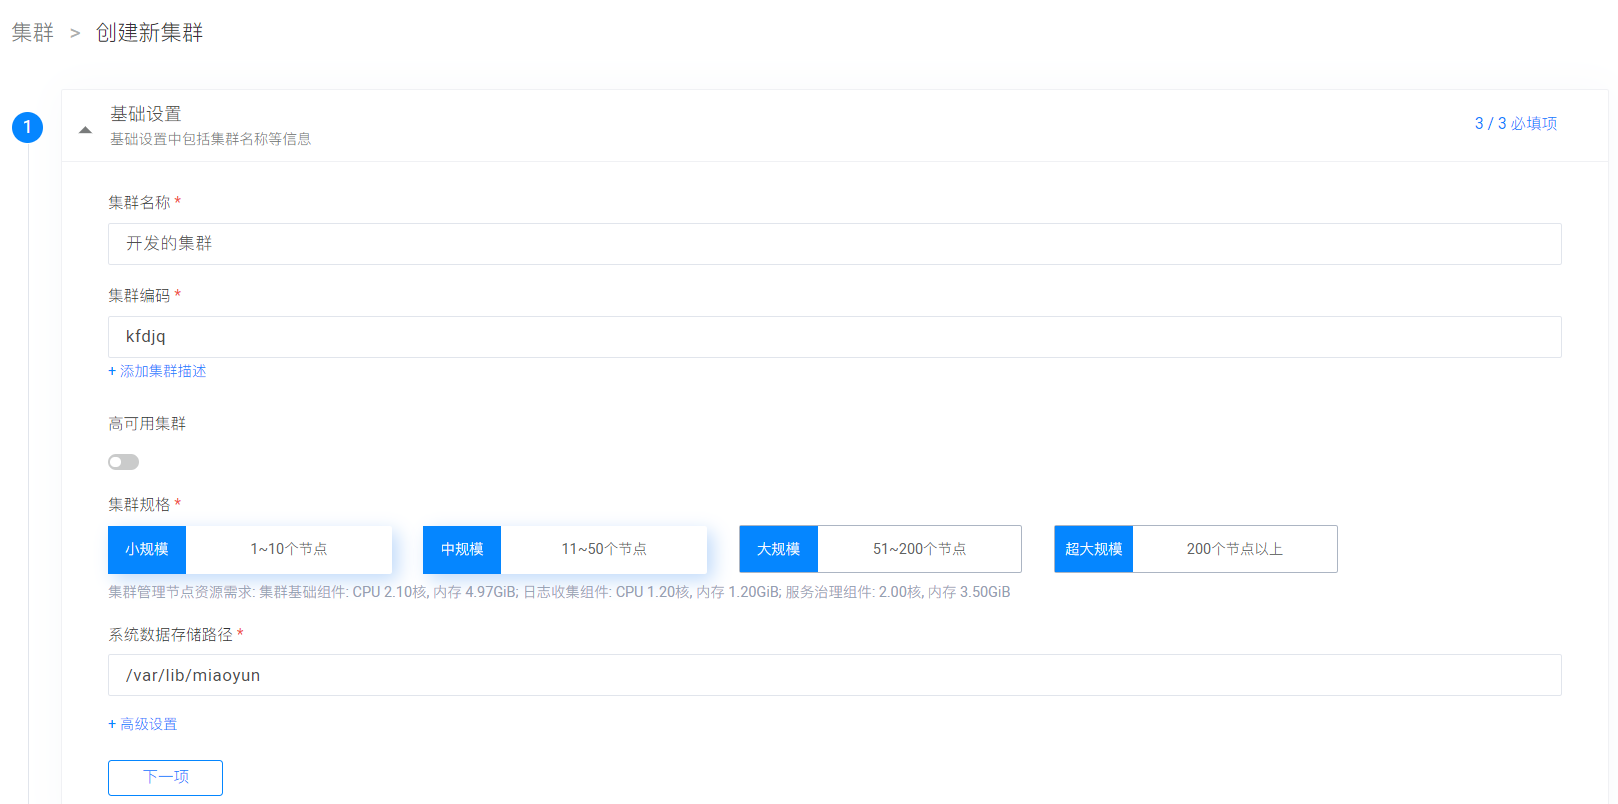The width and height of the screenshot is (1618, 804).
Task: Open the 添加集群描述 link
Action: click(x=157, y=371)
